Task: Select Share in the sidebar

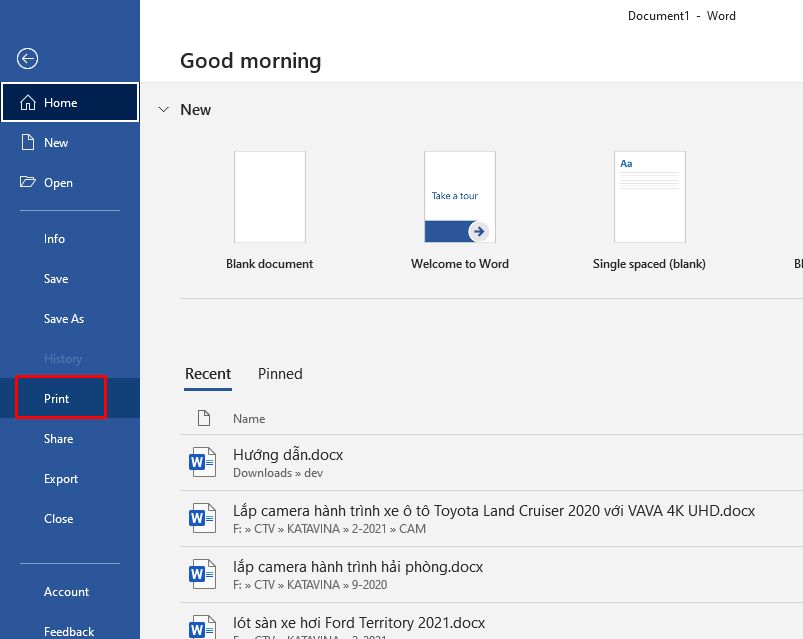Action: click(70, 439)
